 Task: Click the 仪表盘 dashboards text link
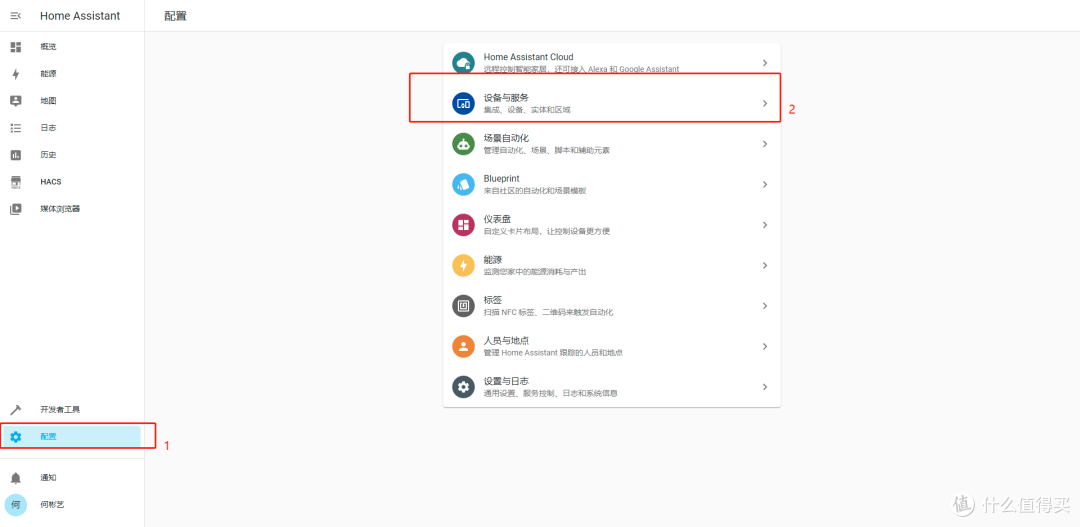[x=497, y=219]
